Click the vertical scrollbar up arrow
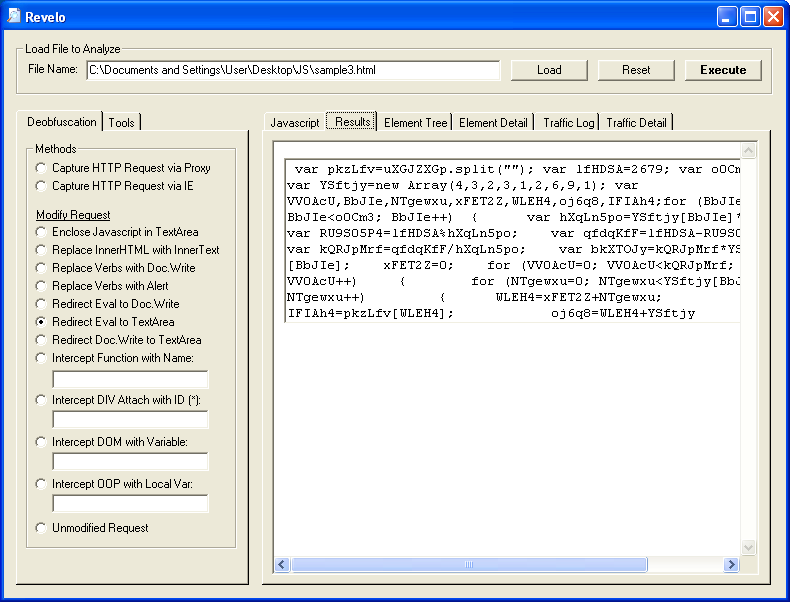The height and width of the screenshot is (602, 790). 748,150
